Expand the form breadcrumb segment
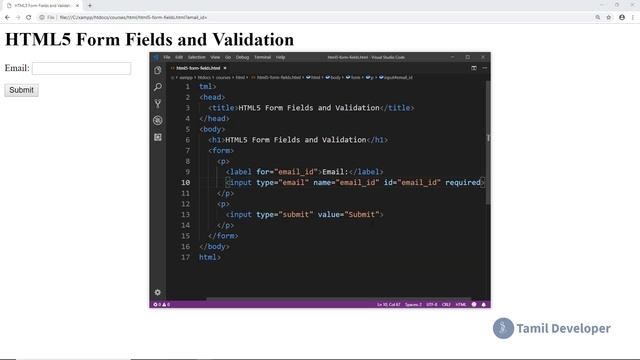Screen dimensions: 640x360 point(353,77)
